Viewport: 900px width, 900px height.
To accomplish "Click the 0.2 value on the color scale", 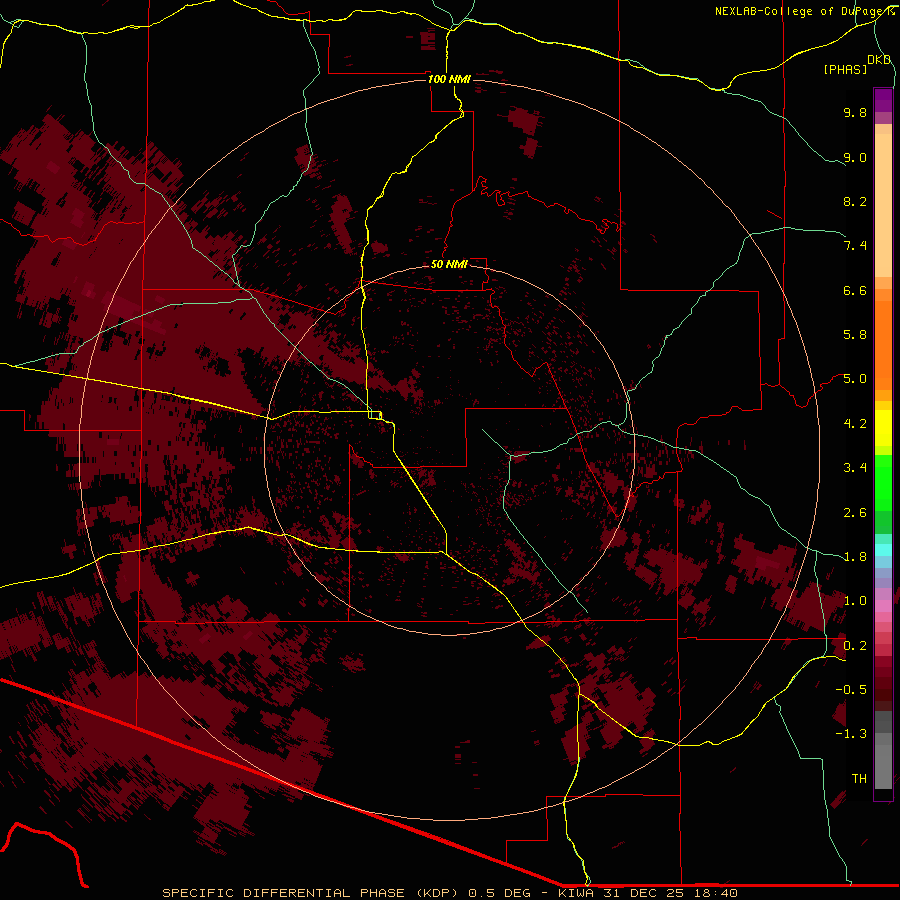I will pyautogui.click(x=855, y=646).
